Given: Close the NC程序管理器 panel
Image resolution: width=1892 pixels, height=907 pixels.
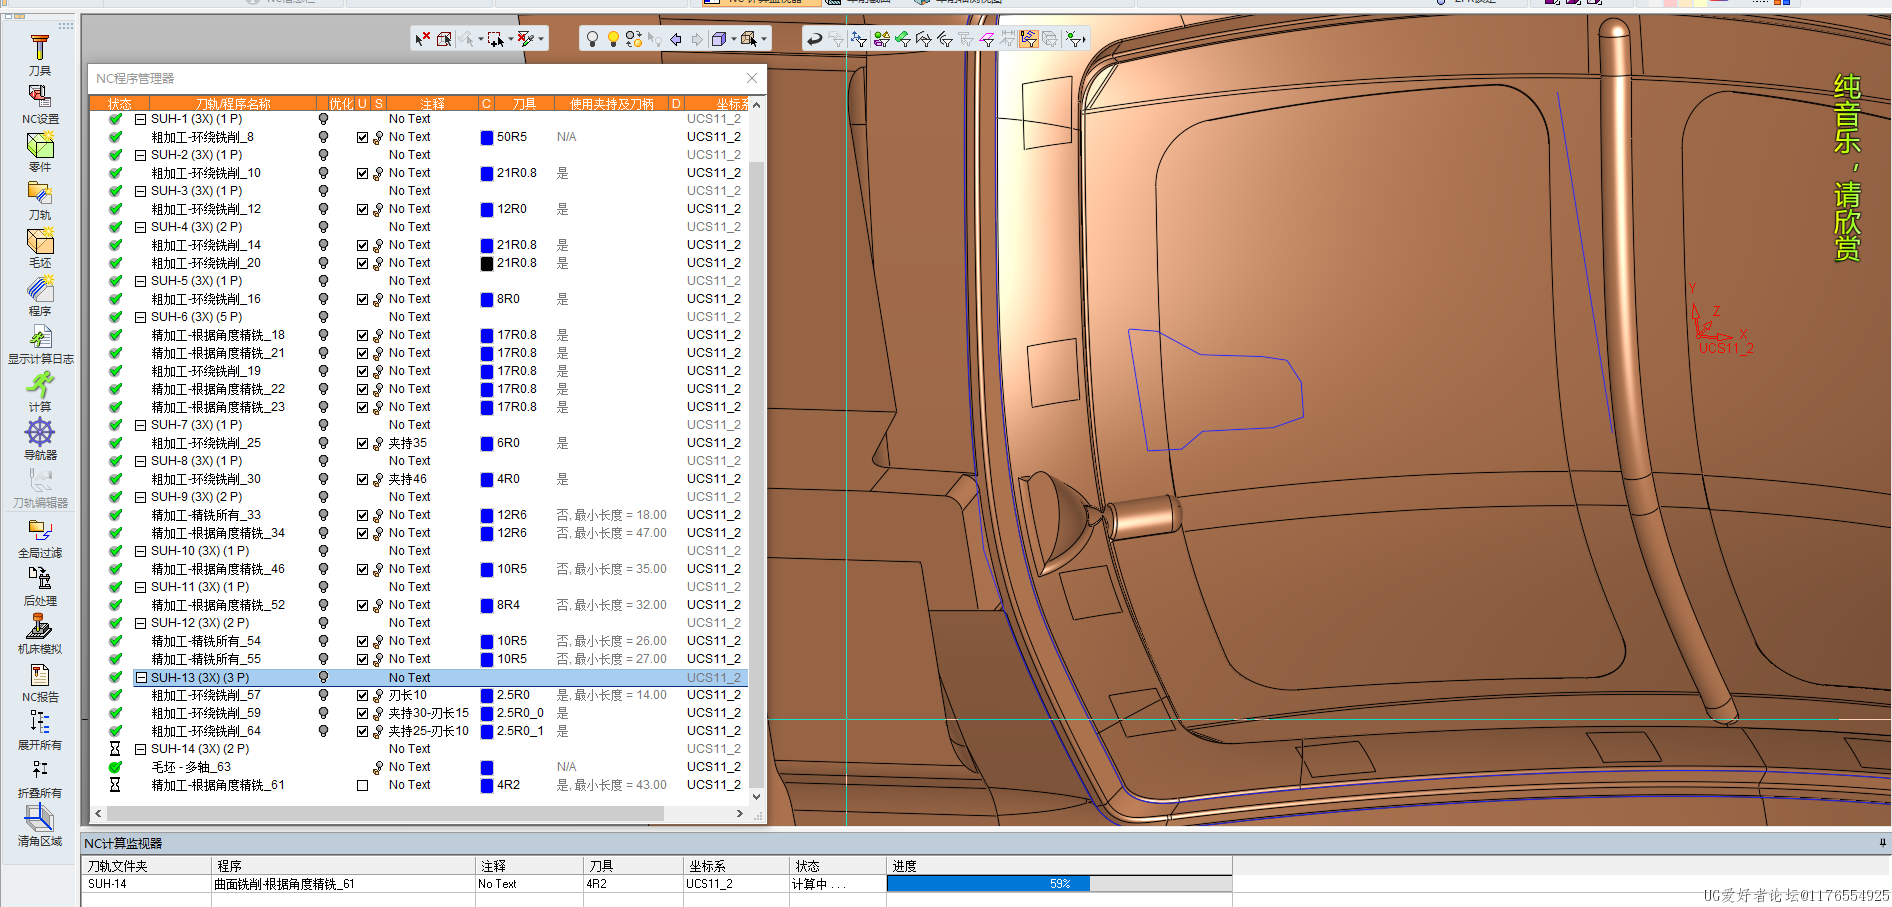Looking at the screenshot, I should [x=752, y=78].
